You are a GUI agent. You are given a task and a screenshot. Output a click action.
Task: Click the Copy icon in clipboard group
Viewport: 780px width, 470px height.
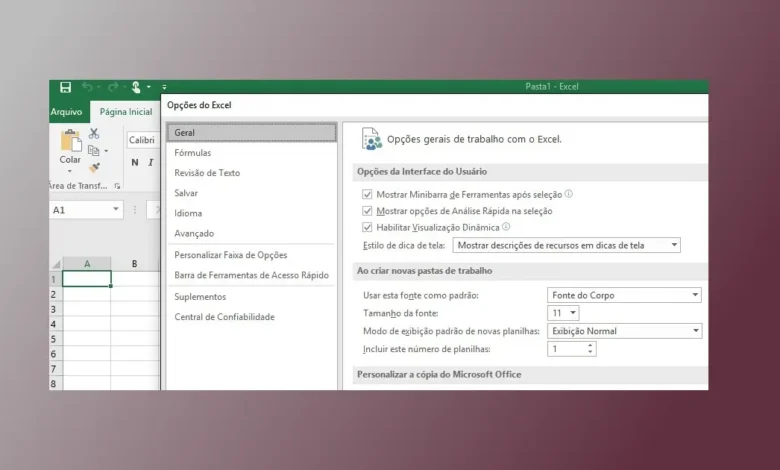click(x=94, y=150)
